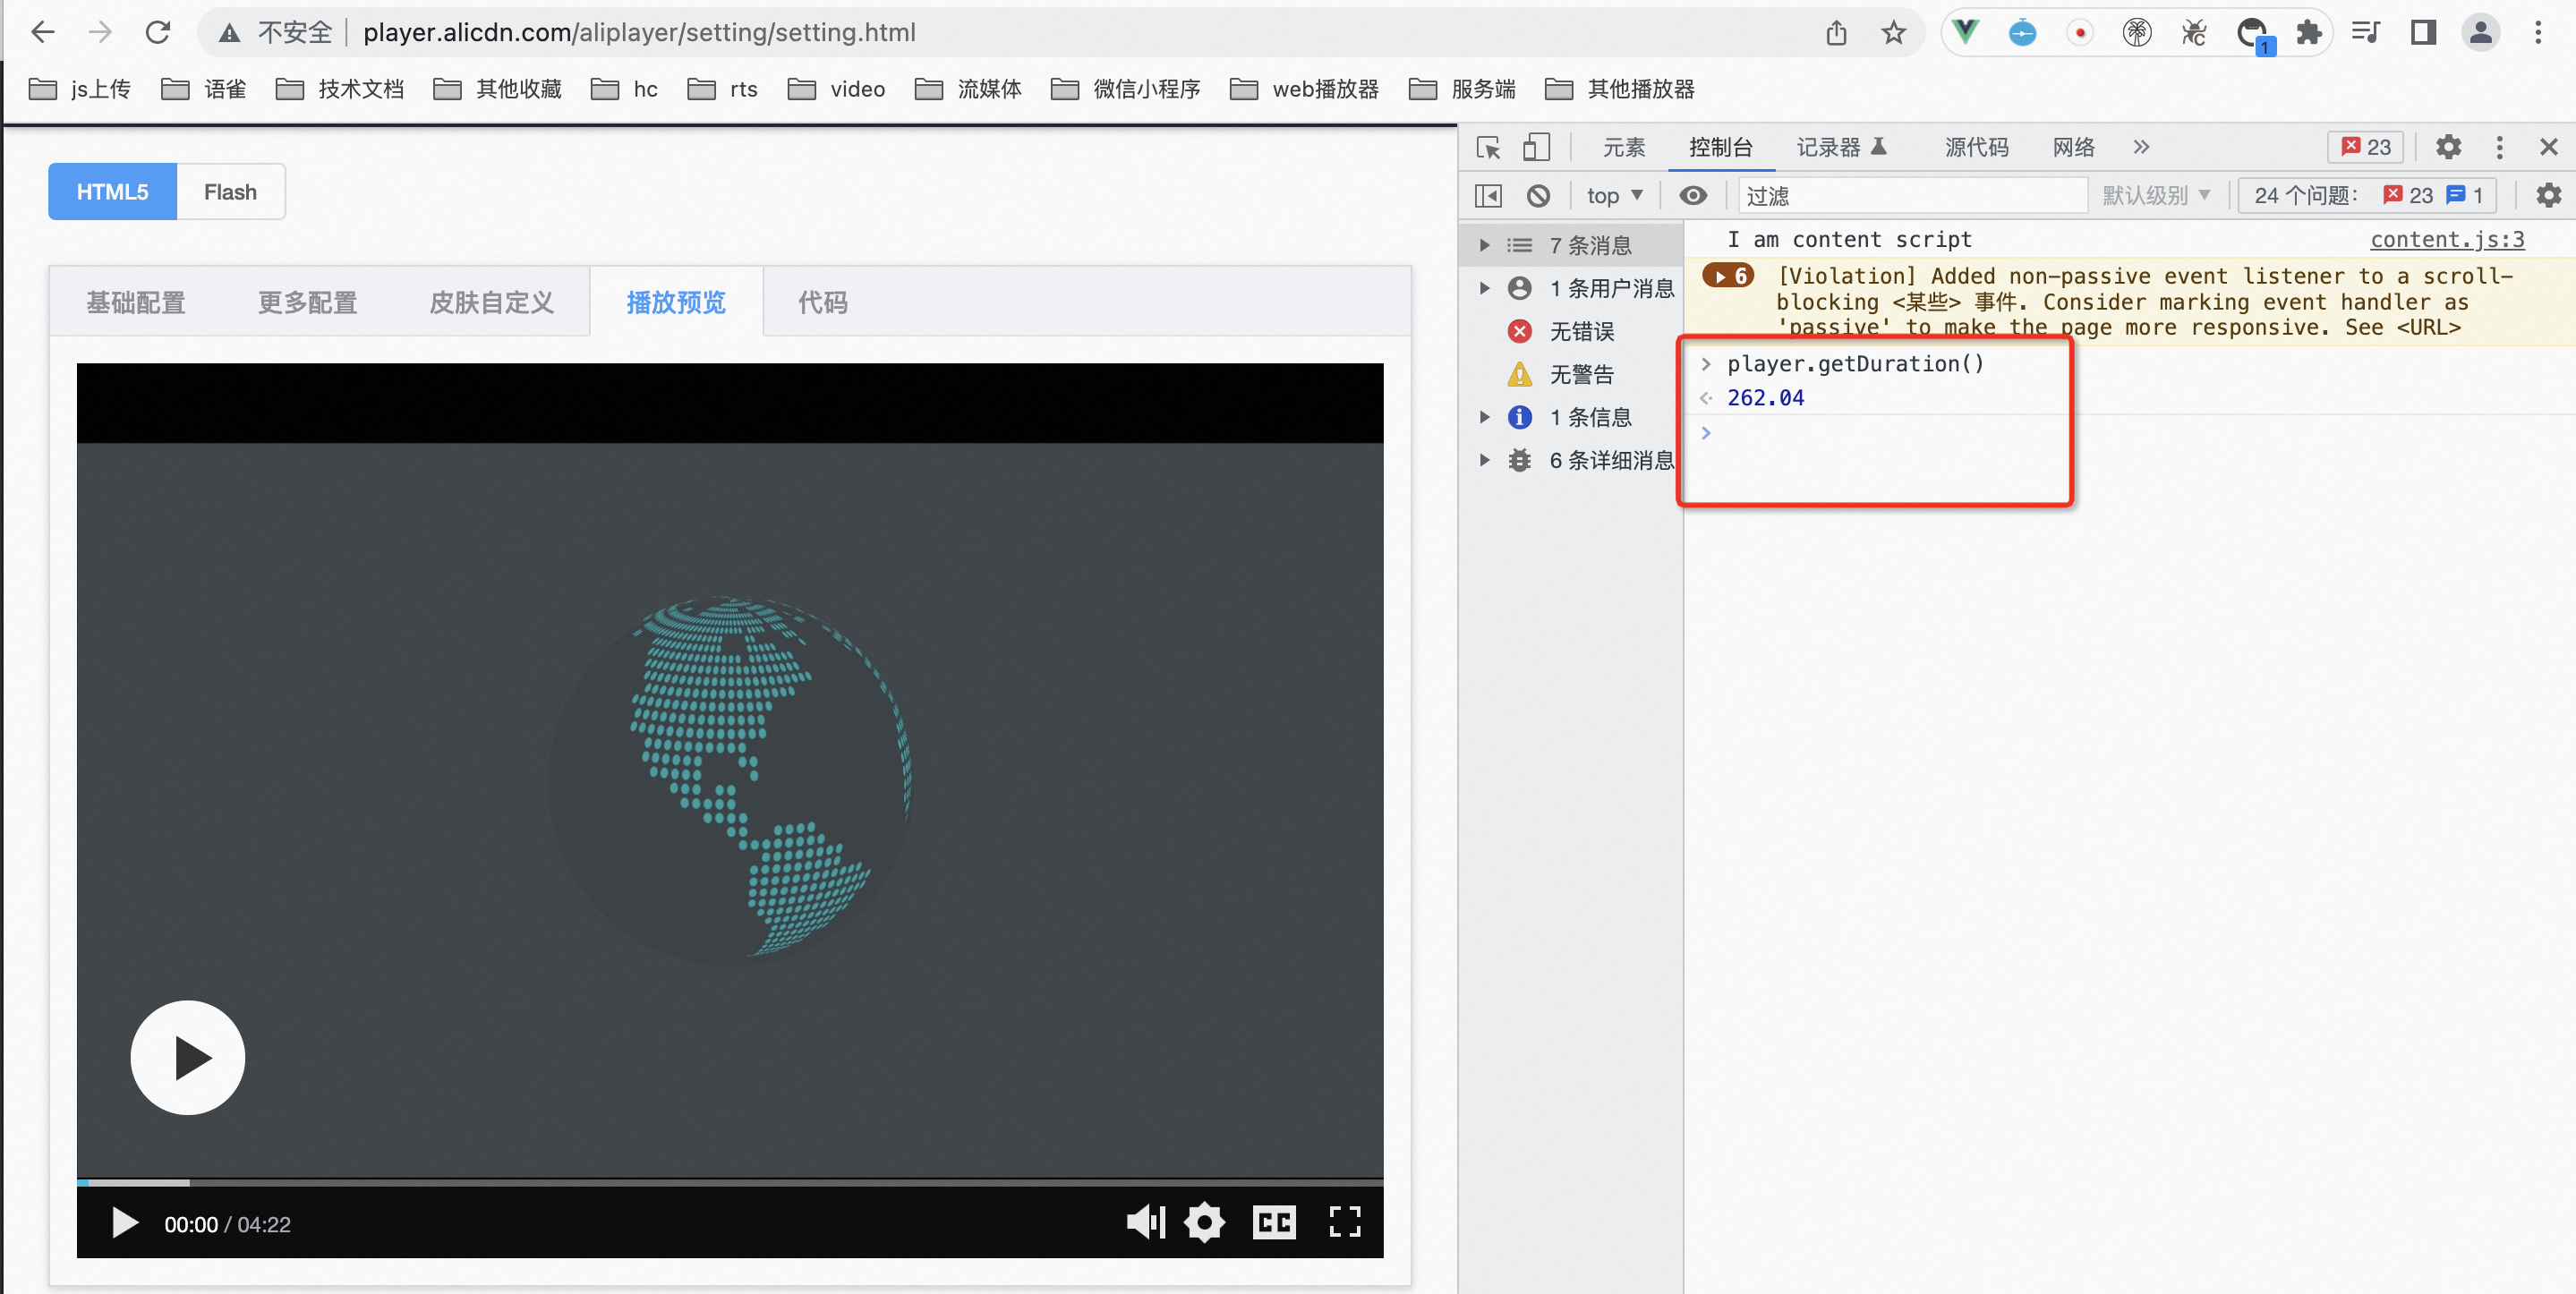2576x1294 pixels.
Task: Click the small play button in the control bar
Action: [124, 1223]
